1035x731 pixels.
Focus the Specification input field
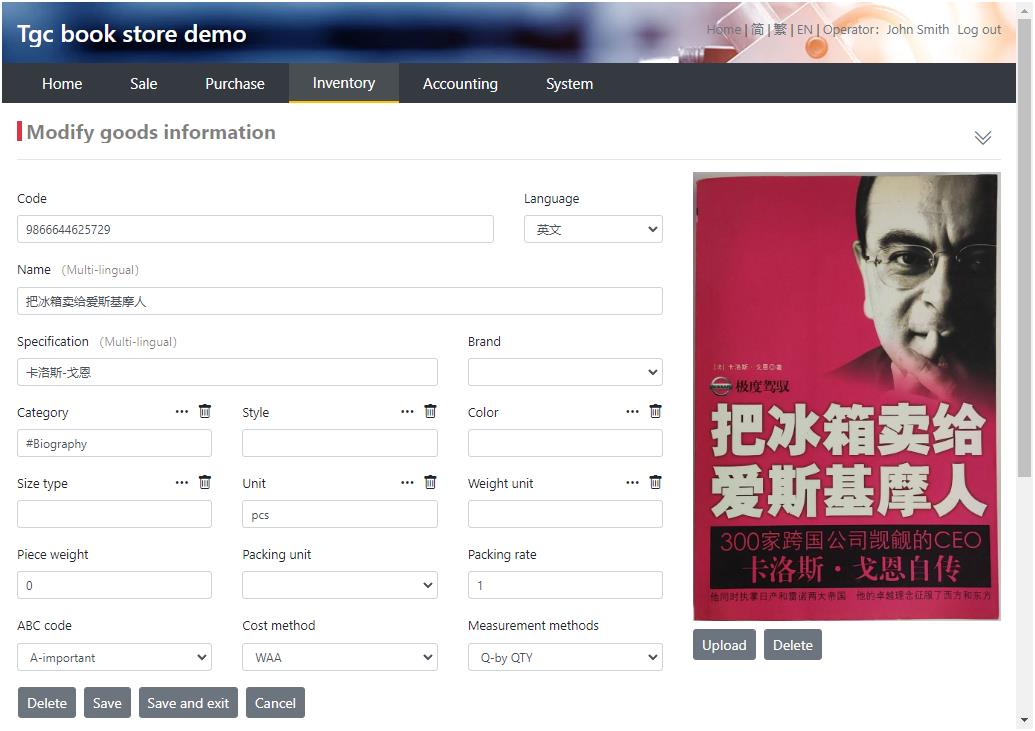(227, 372)
